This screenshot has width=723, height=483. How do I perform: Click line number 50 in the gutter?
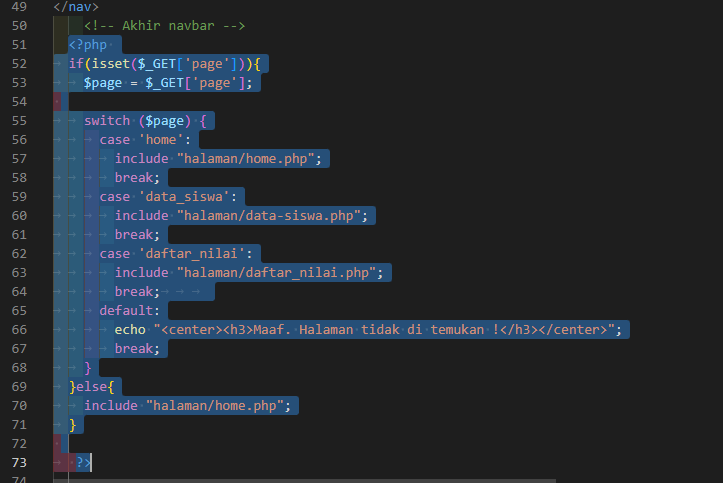coord(19,26)
